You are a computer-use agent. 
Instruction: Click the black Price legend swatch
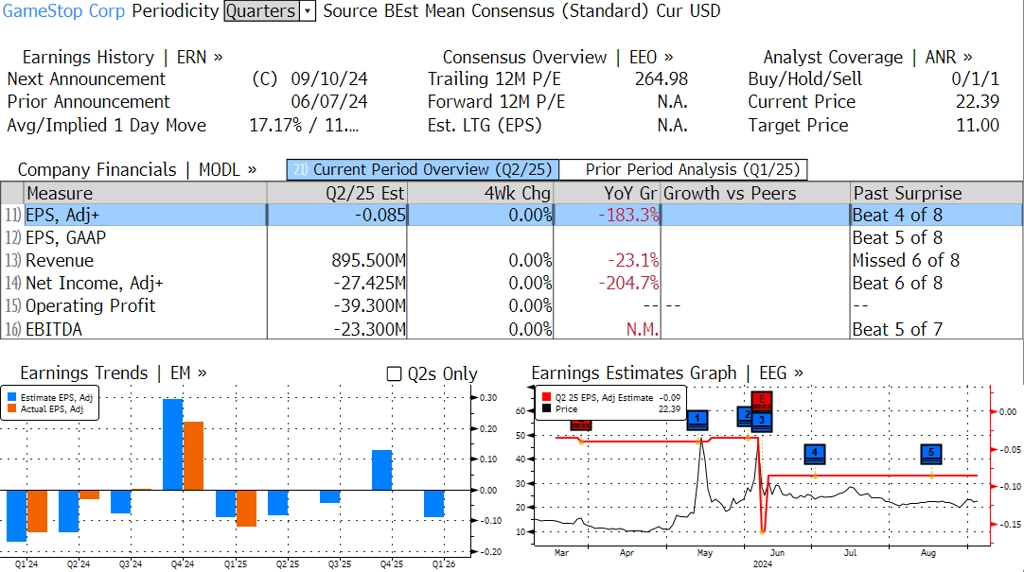(547, 409)
